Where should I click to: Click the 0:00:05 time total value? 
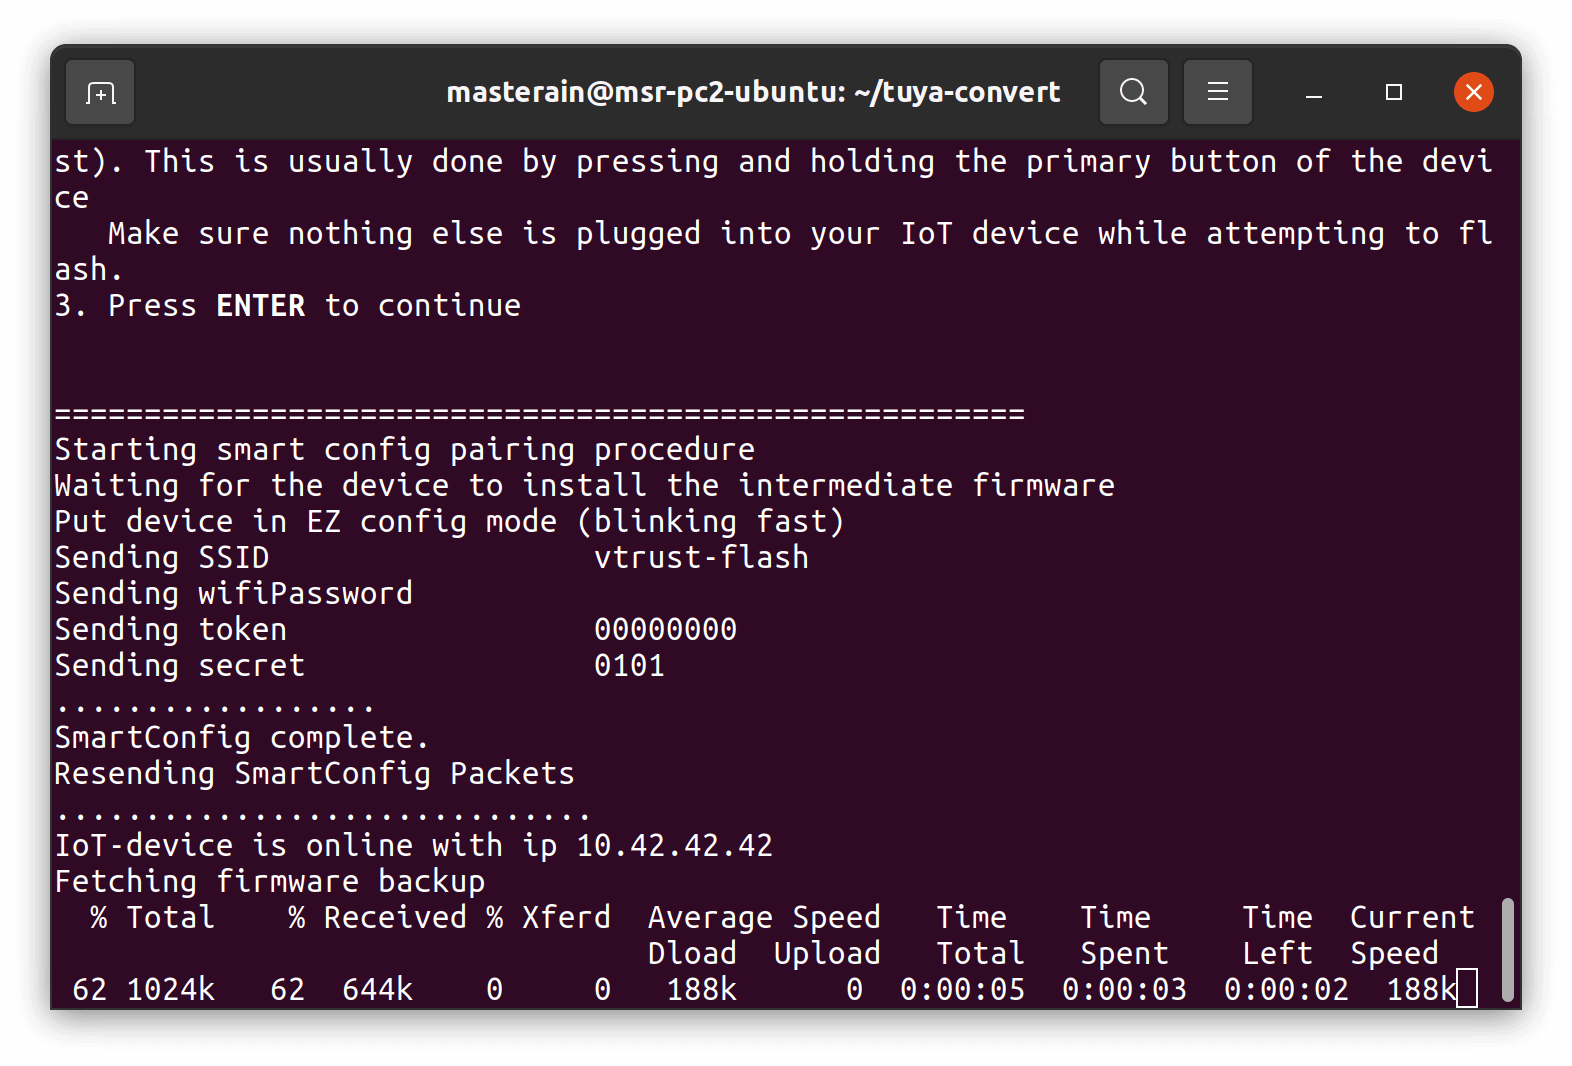(962, 989)
